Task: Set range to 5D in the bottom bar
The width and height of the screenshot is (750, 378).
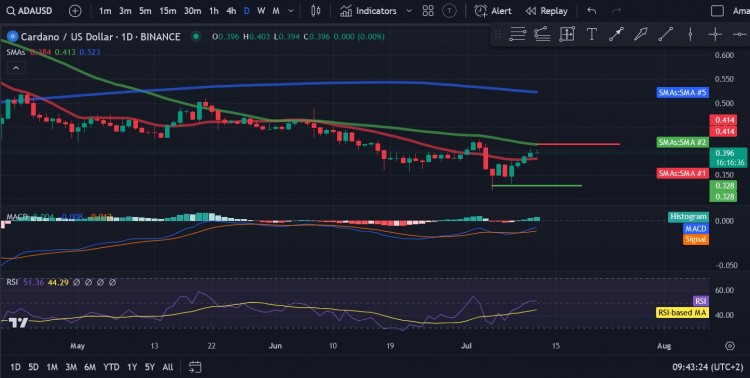Action: (33, 367)
